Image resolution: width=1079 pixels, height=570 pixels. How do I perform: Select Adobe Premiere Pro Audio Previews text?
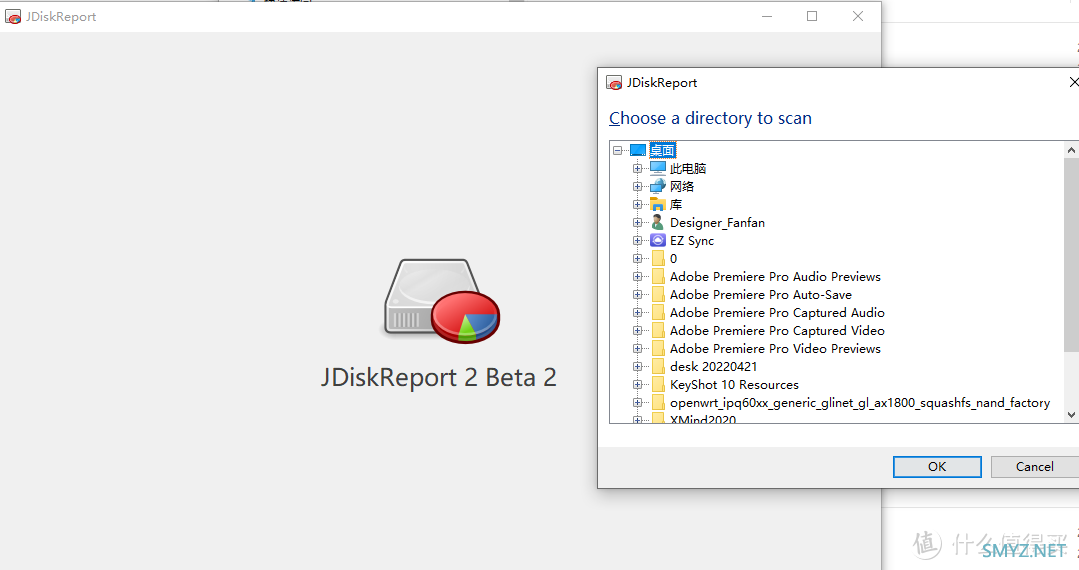pyautogui.click(x=775, y=276)
